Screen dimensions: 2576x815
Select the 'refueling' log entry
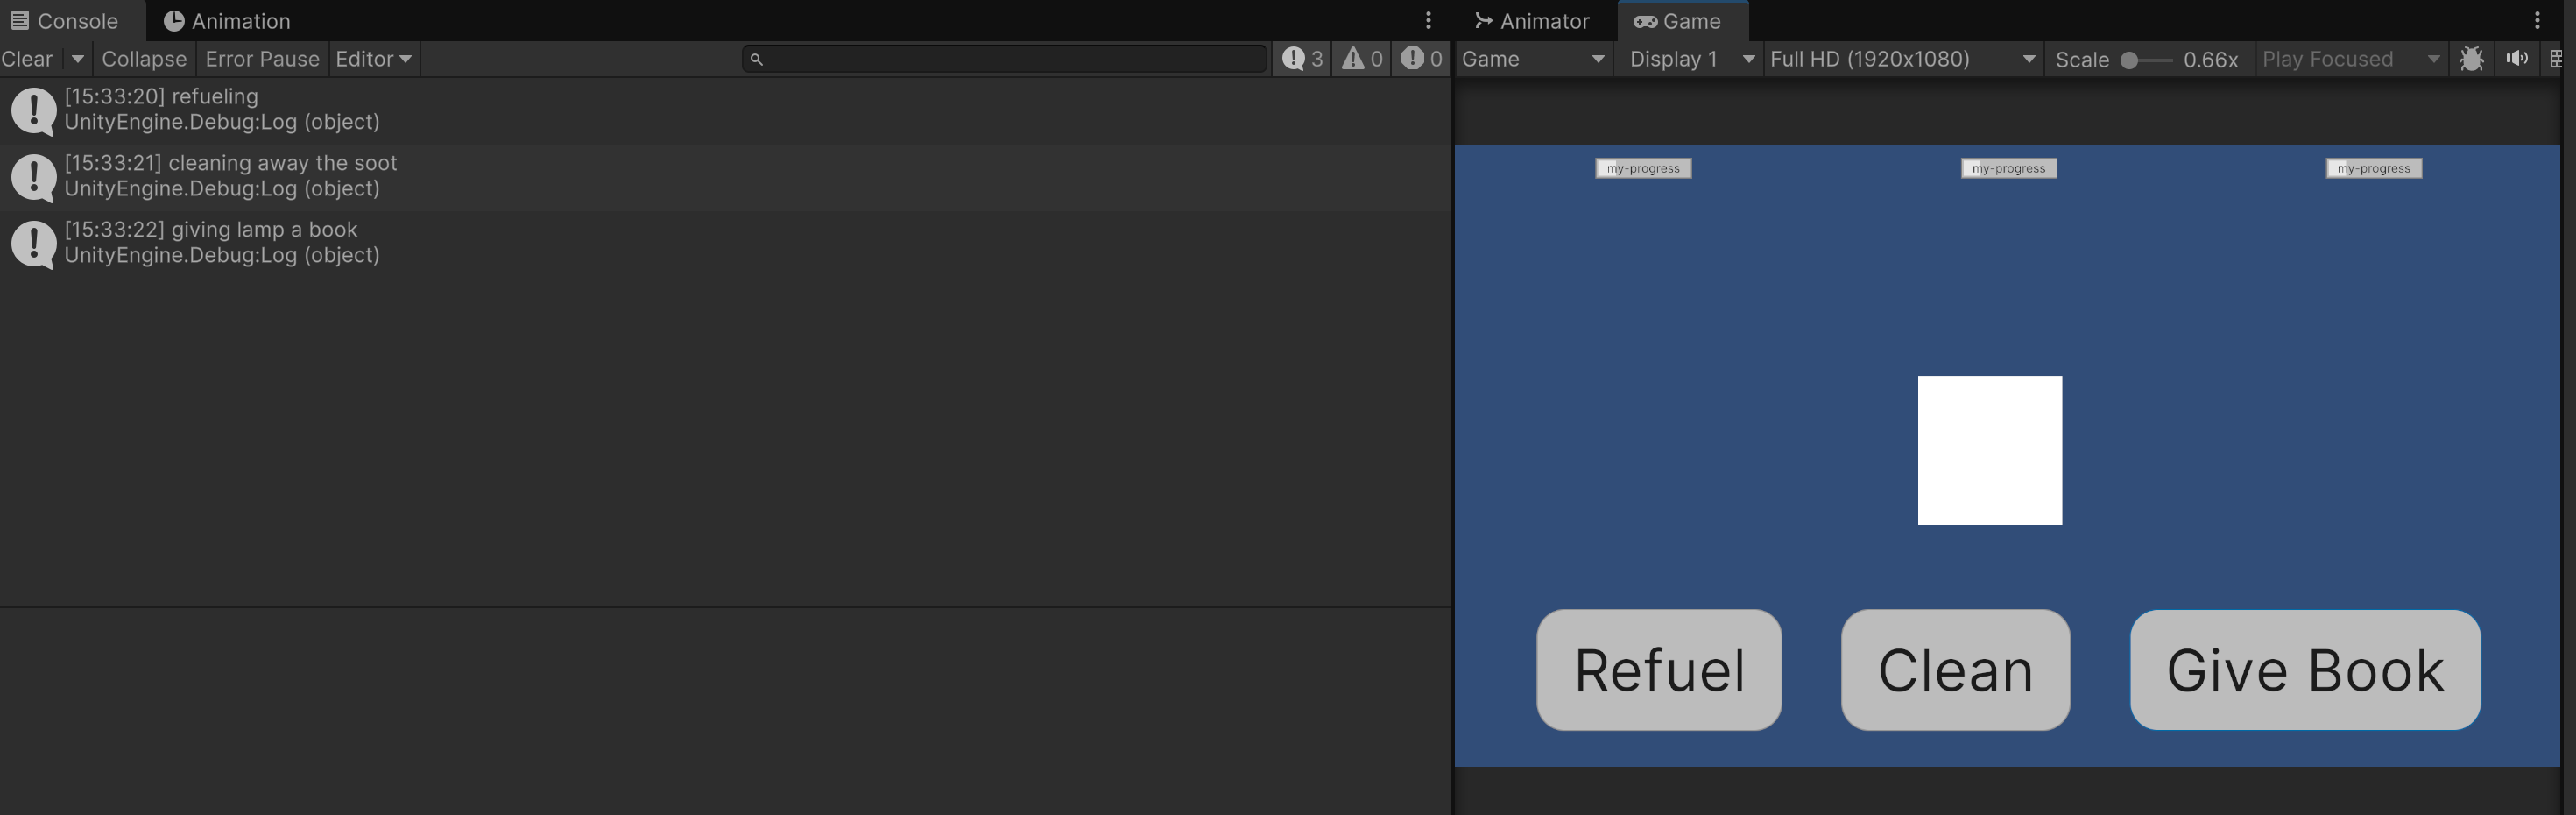pos(725,110)
